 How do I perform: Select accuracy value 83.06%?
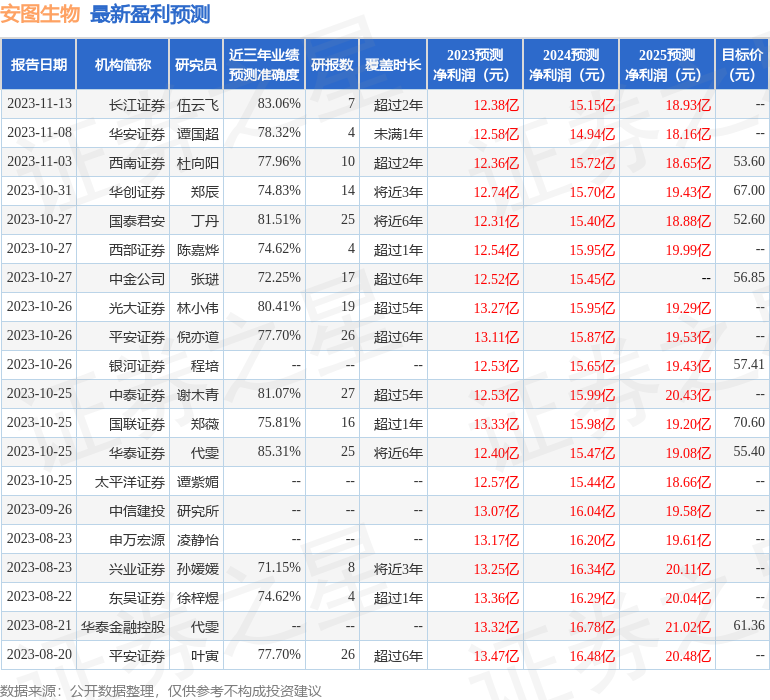(279, 104)
